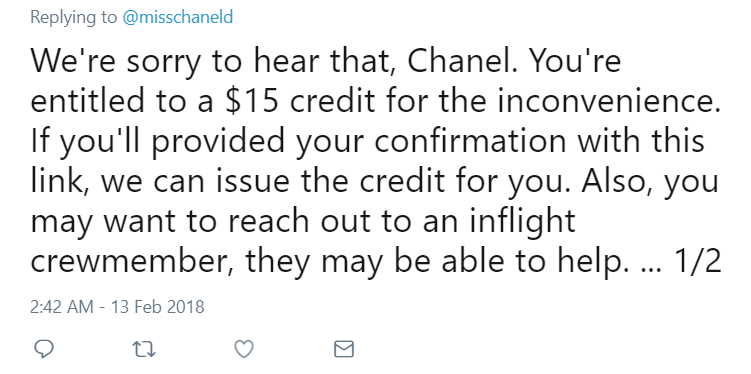
Task: Open the @misschaneld profile link
Action: pyautogui.click(x=178, y=17)
